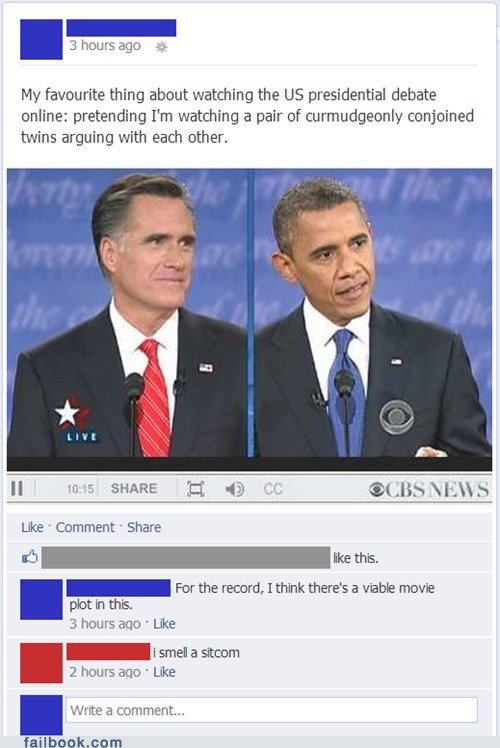Like the 'viable movie plot' comment
The width and height of the screenshot is (500, 748).
[x=165, y=623]
